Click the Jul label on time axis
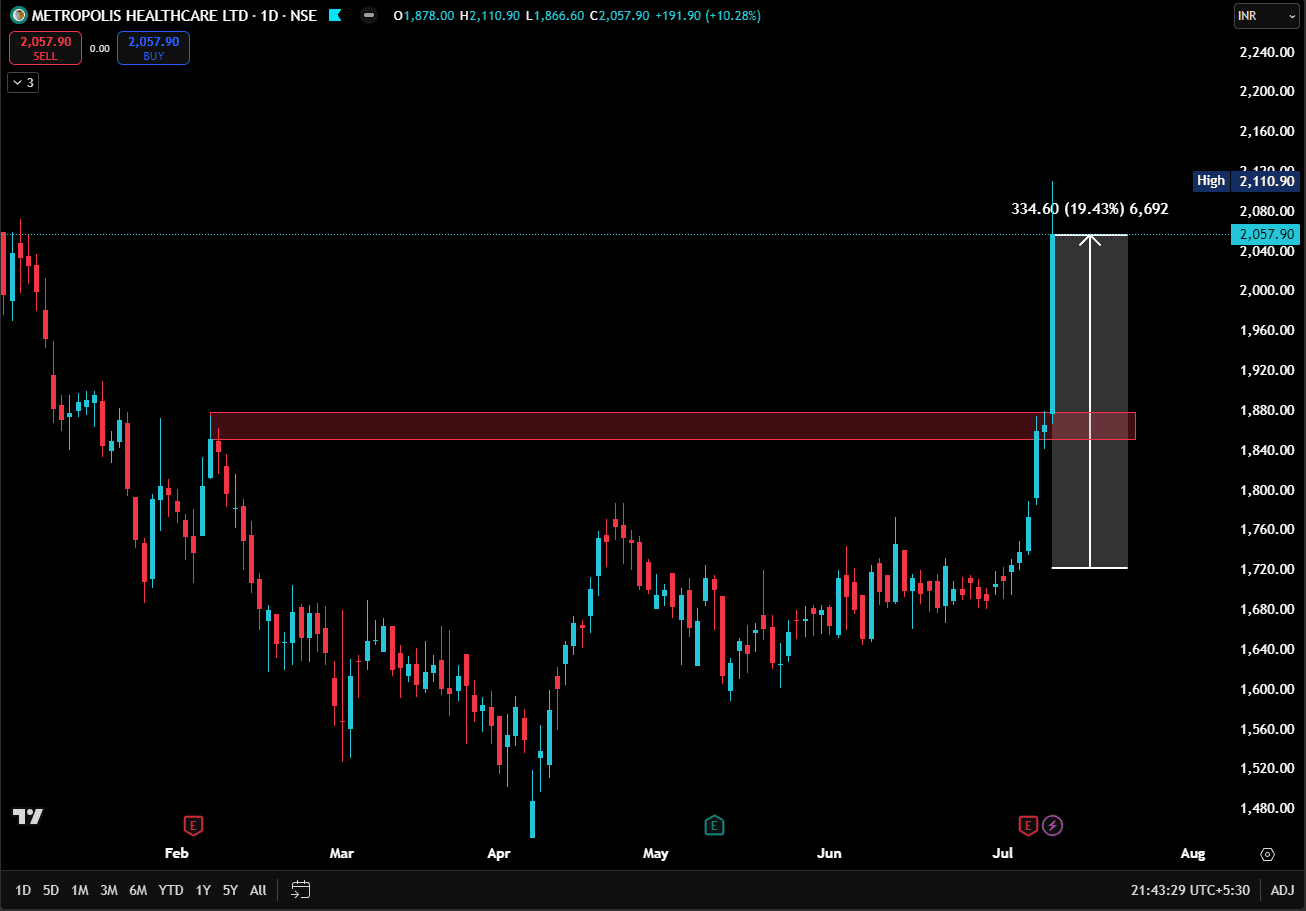This screenshot has height=911, width=1306. point(1003,853)
